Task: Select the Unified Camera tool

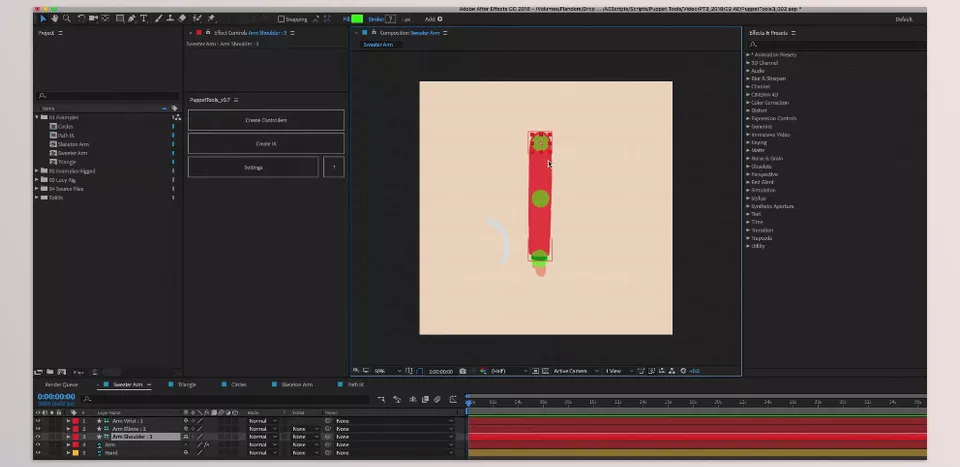Action: click(94, 19)
